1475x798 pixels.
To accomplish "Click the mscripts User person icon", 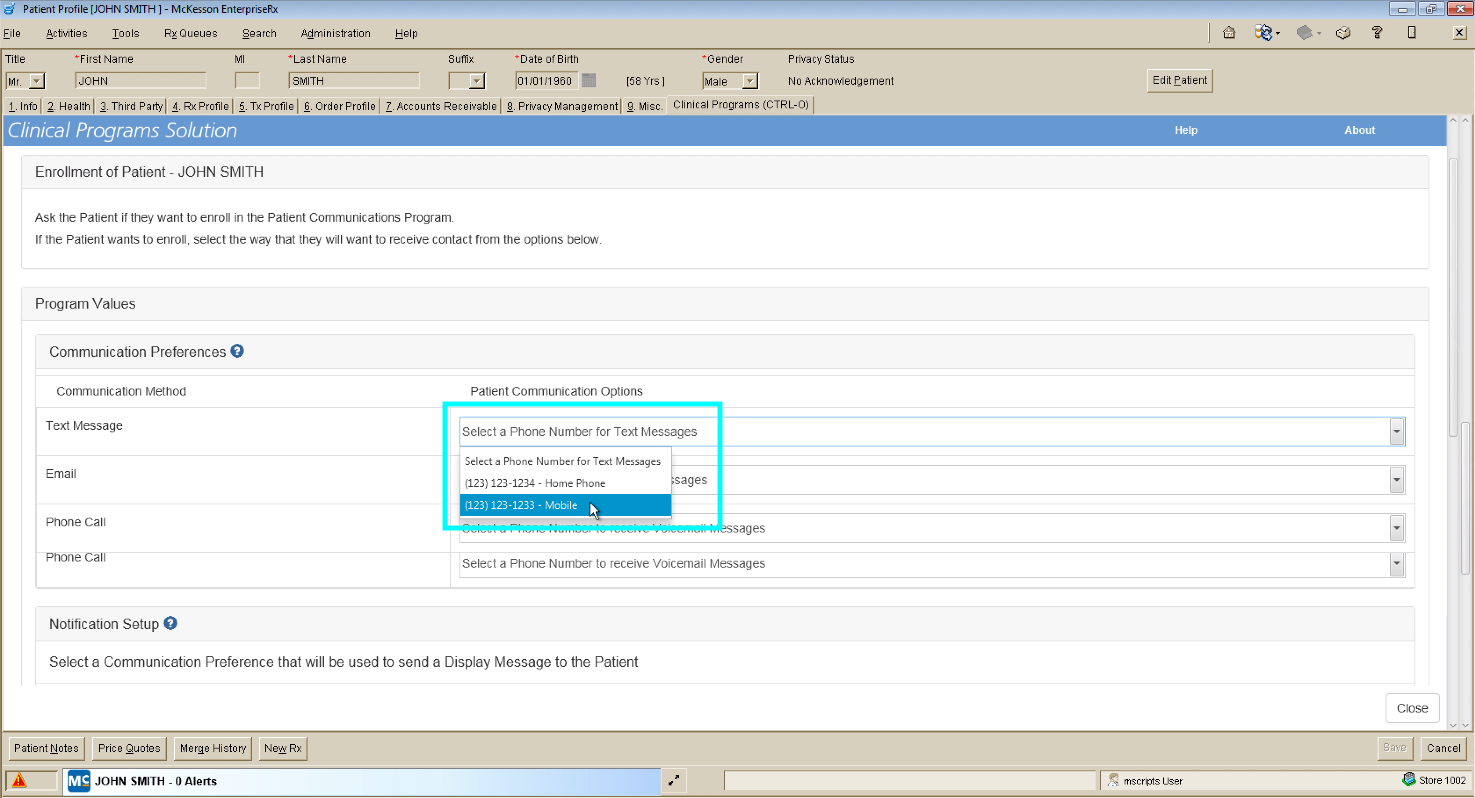I will point(1113,780).
